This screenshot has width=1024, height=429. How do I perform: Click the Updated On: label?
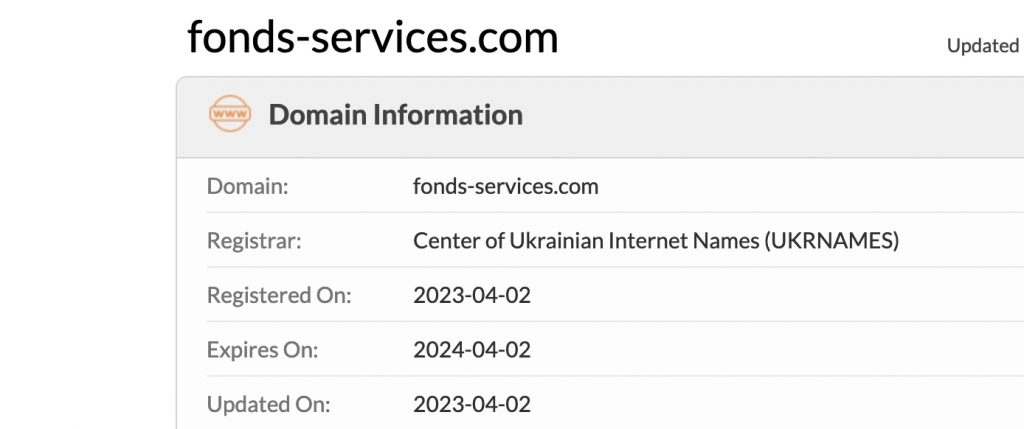(x=268, y=405)
